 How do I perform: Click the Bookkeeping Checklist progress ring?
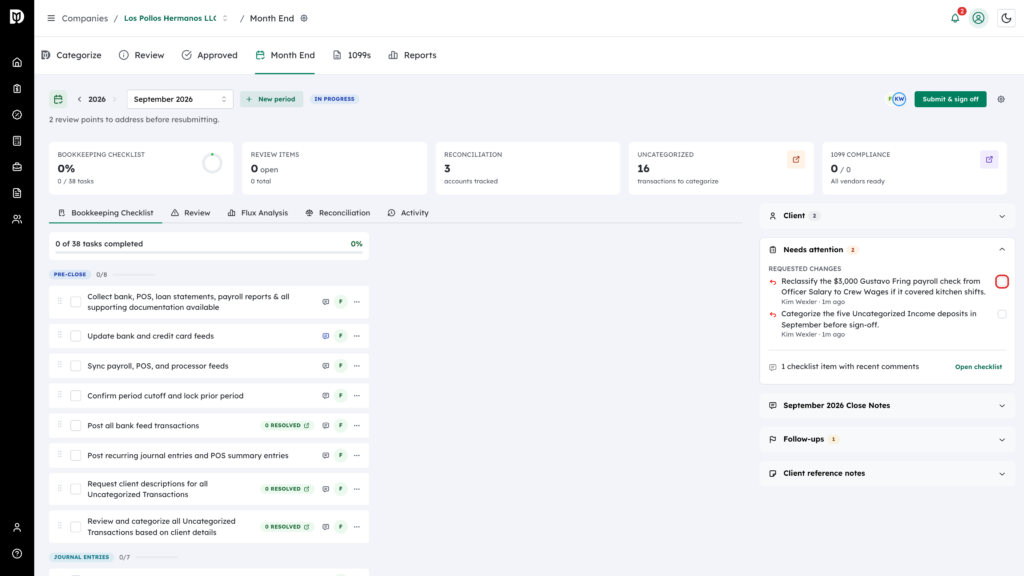pyautogui.click(x=212, y=163)
